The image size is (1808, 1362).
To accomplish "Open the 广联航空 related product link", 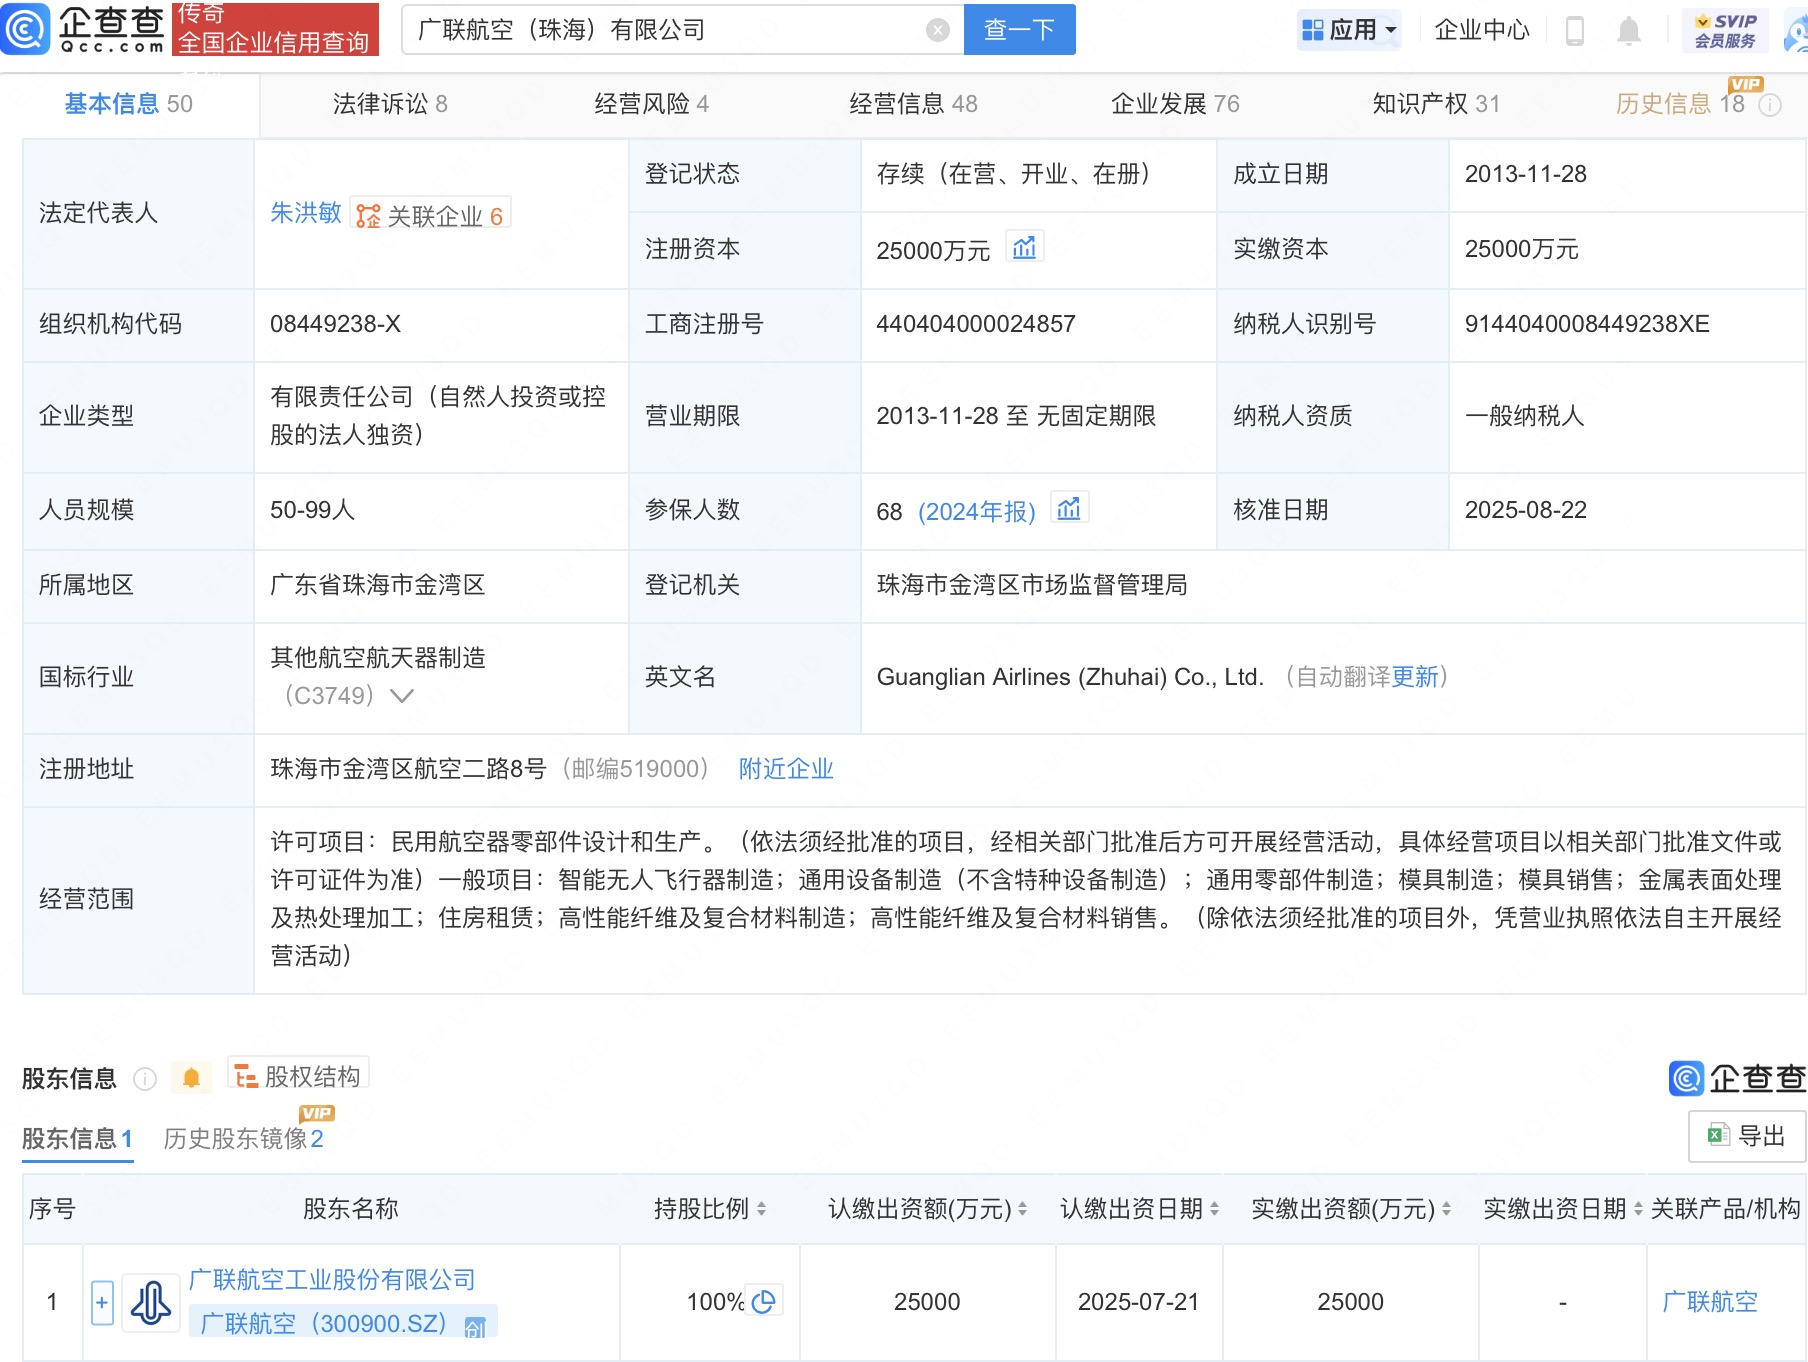I will [1710, 1302].
